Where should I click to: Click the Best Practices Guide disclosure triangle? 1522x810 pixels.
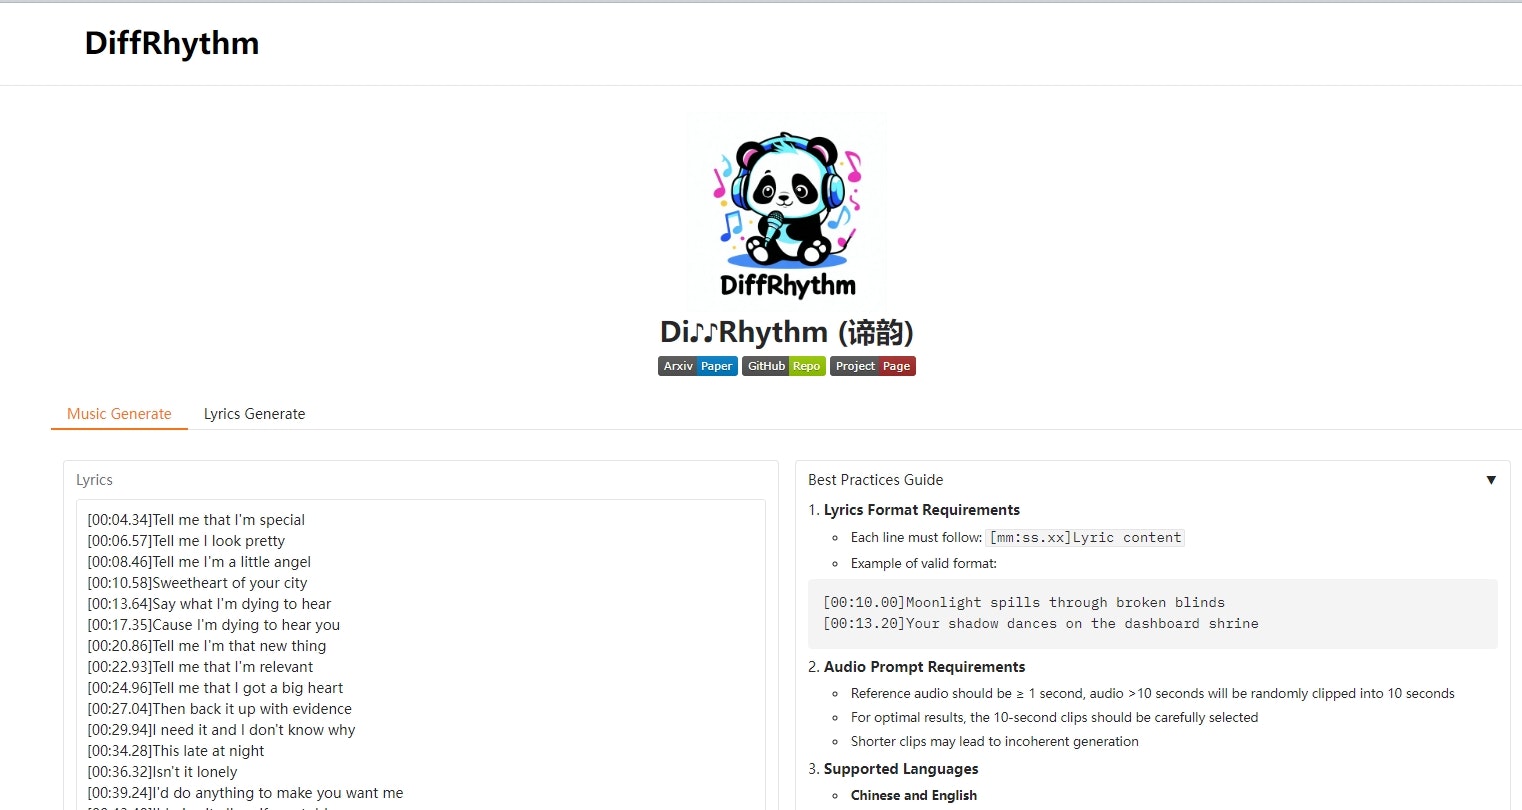coord(1493,481)
